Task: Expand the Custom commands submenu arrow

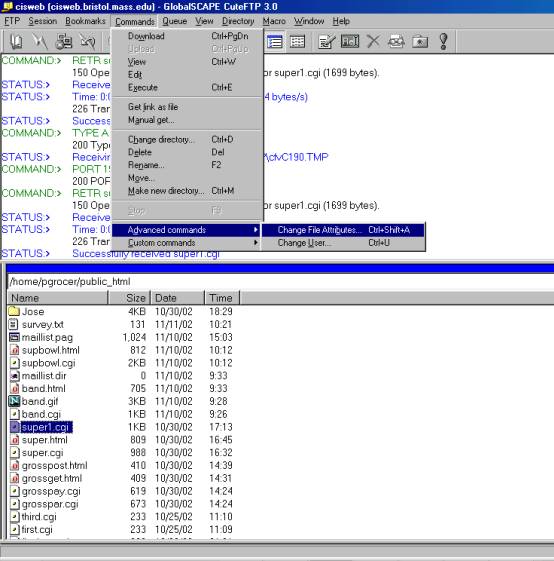Action: 256,243
